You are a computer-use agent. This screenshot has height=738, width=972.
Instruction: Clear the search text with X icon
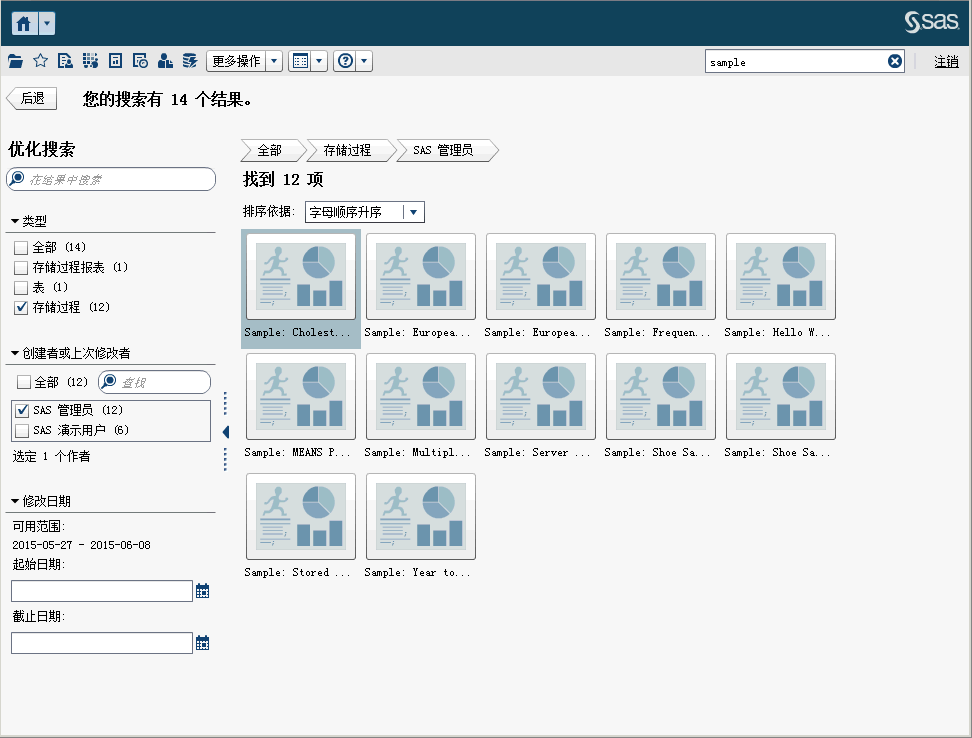[895, 61]
